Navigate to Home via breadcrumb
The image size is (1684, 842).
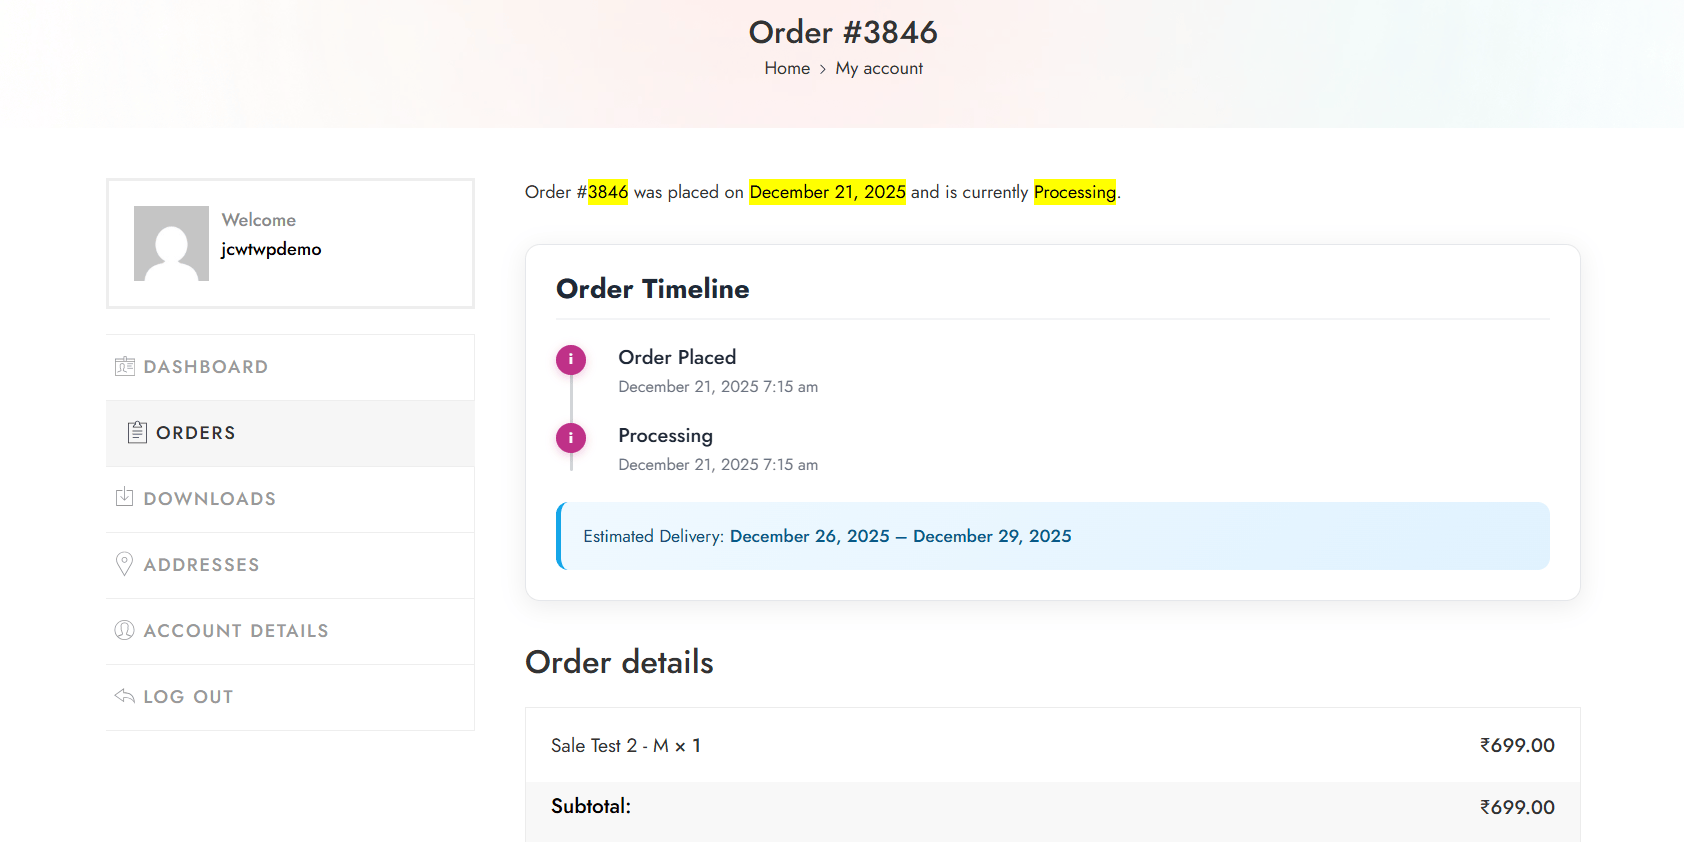[787, 68]
